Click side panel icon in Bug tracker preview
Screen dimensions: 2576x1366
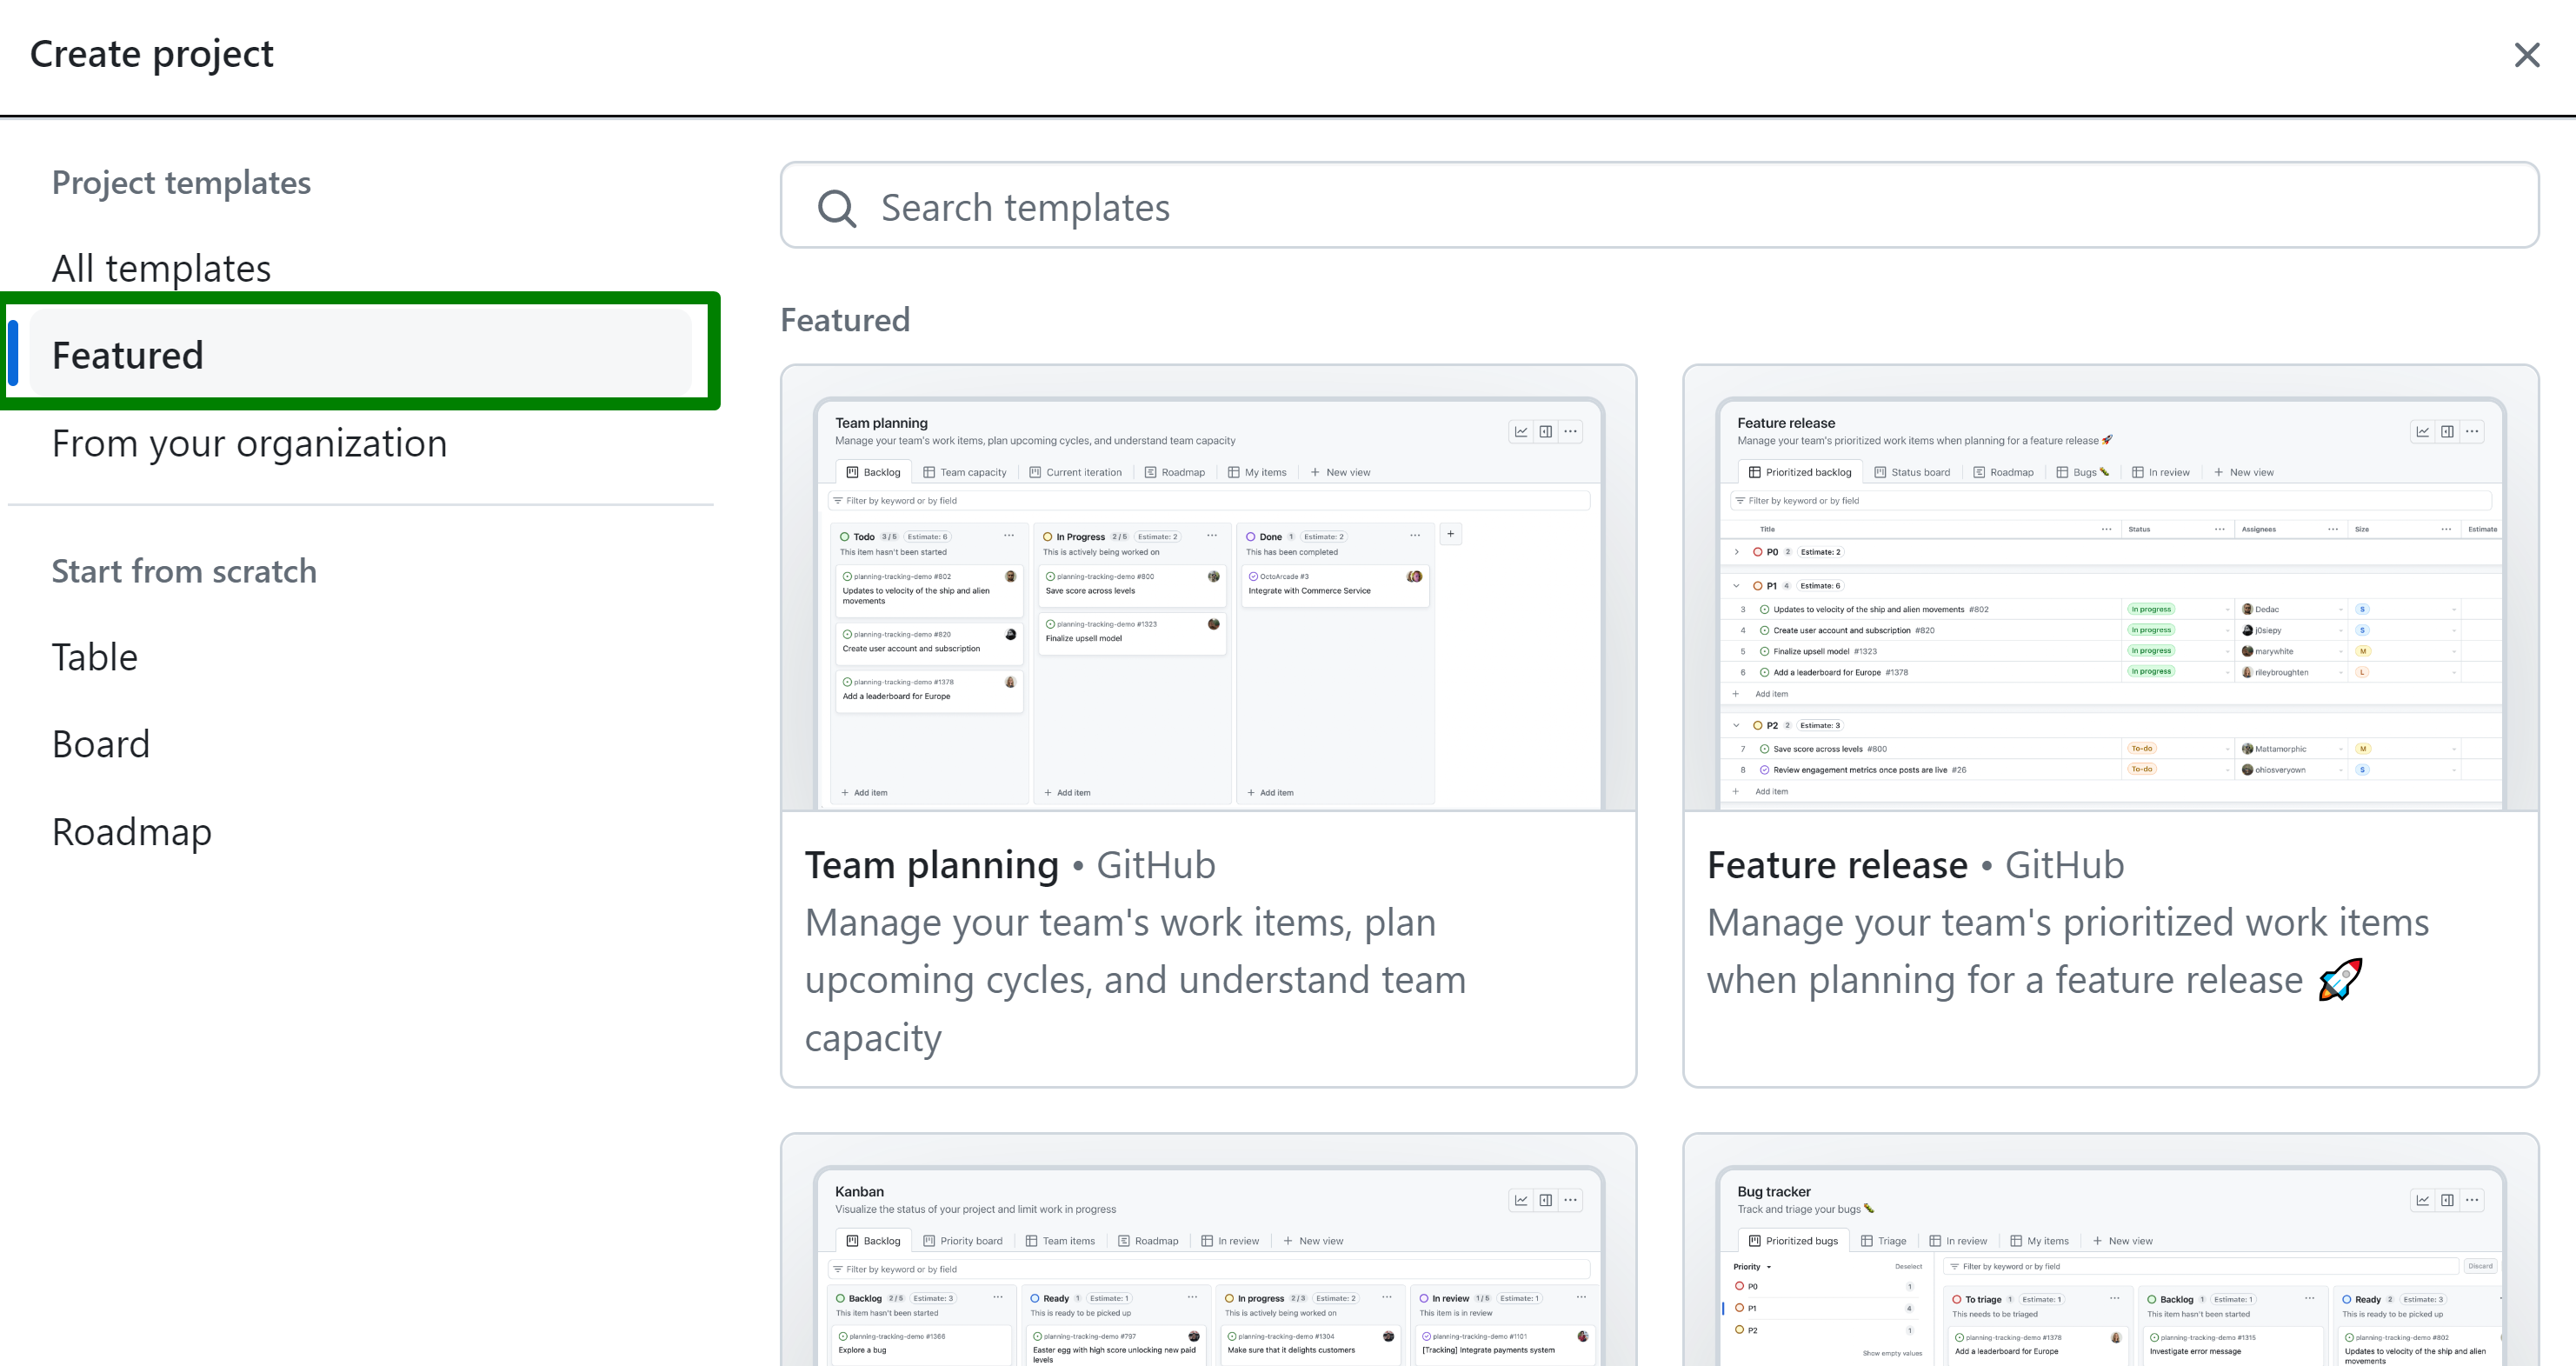tap(2448, 1200)
